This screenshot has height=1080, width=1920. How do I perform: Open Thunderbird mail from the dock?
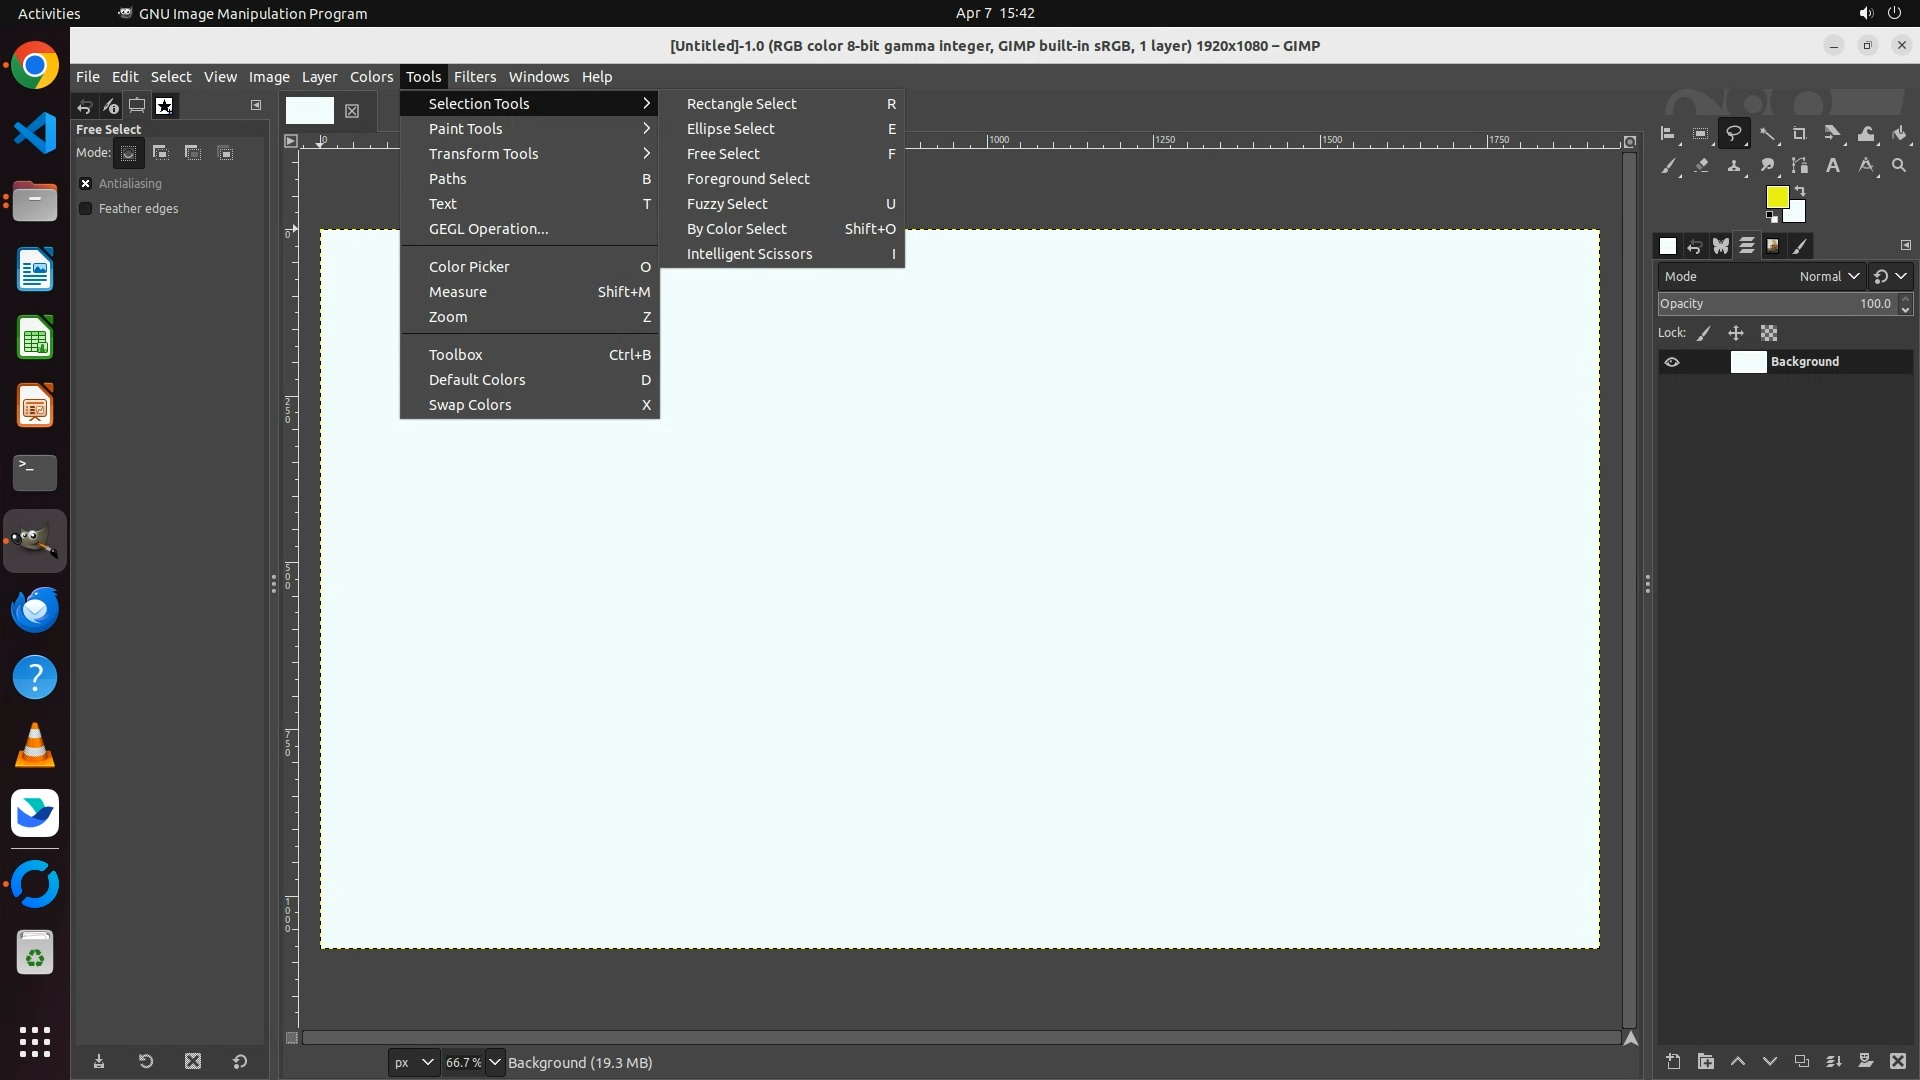click(35, 610)
